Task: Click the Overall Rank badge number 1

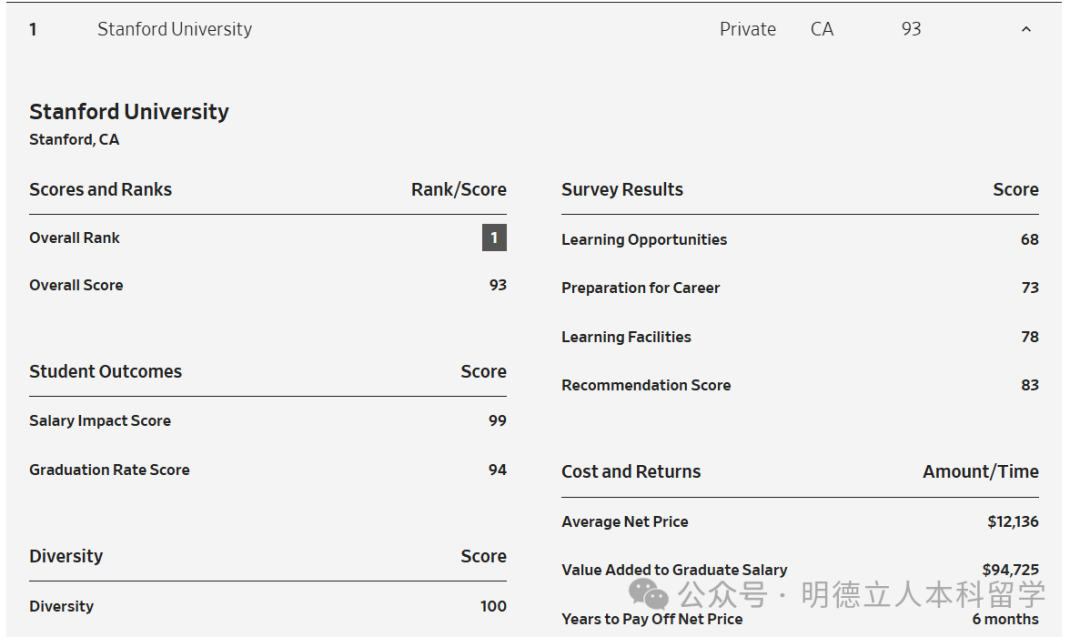Action: pos(494,238)
